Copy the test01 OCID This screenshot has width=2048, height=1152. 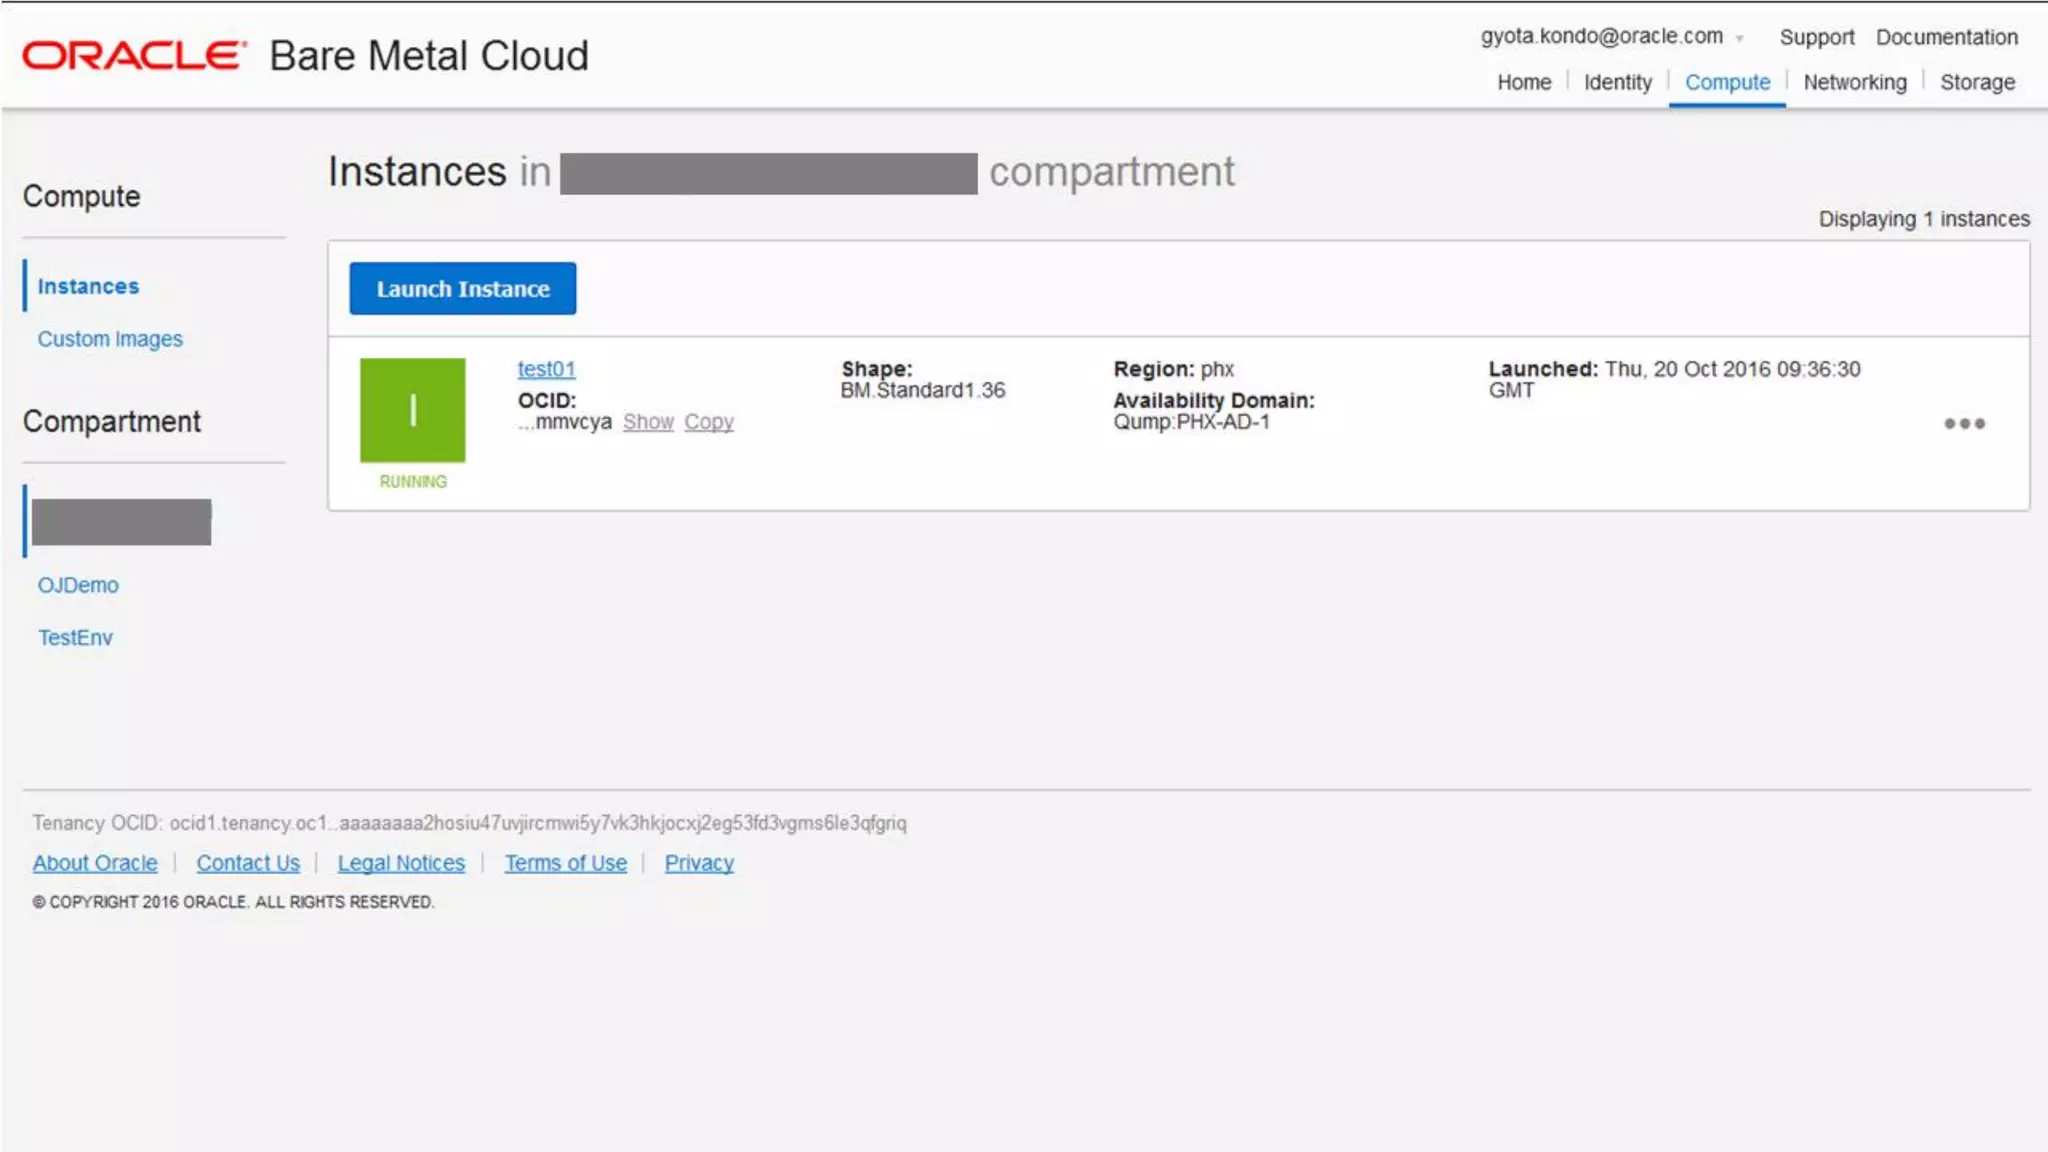709,422
